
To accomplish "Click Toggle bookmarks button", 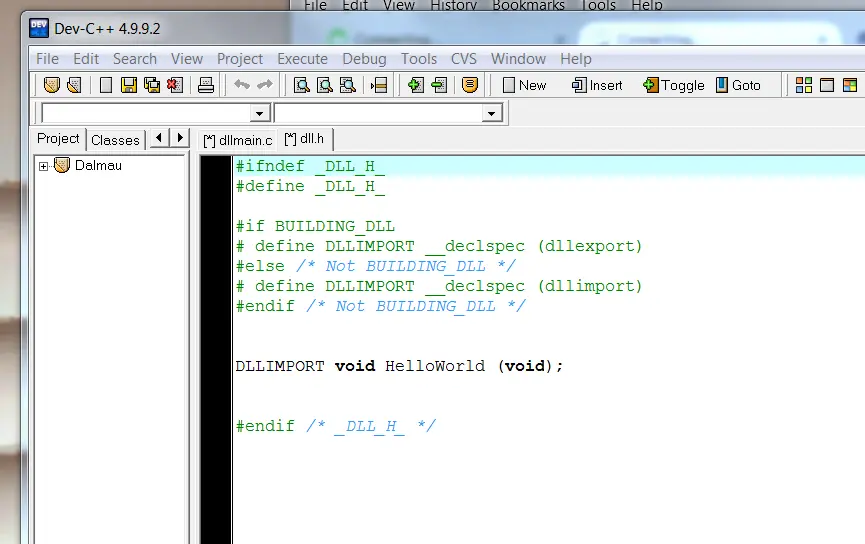I will pyautogui.click(x=674, y=85).
